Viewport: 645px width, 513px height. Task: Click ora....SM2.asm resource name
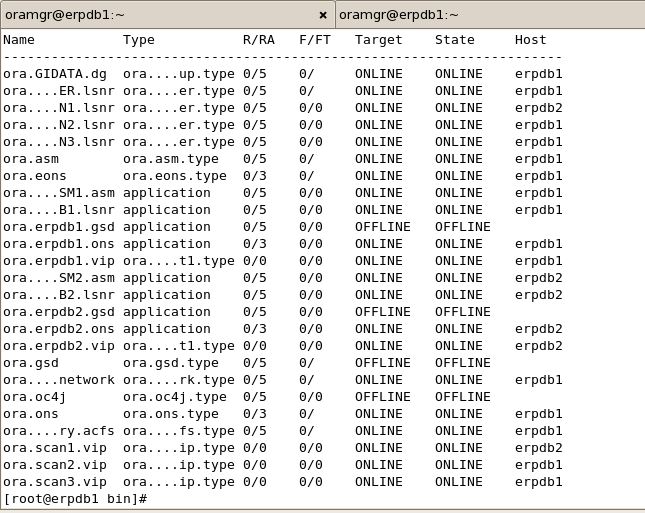point(59,278)
